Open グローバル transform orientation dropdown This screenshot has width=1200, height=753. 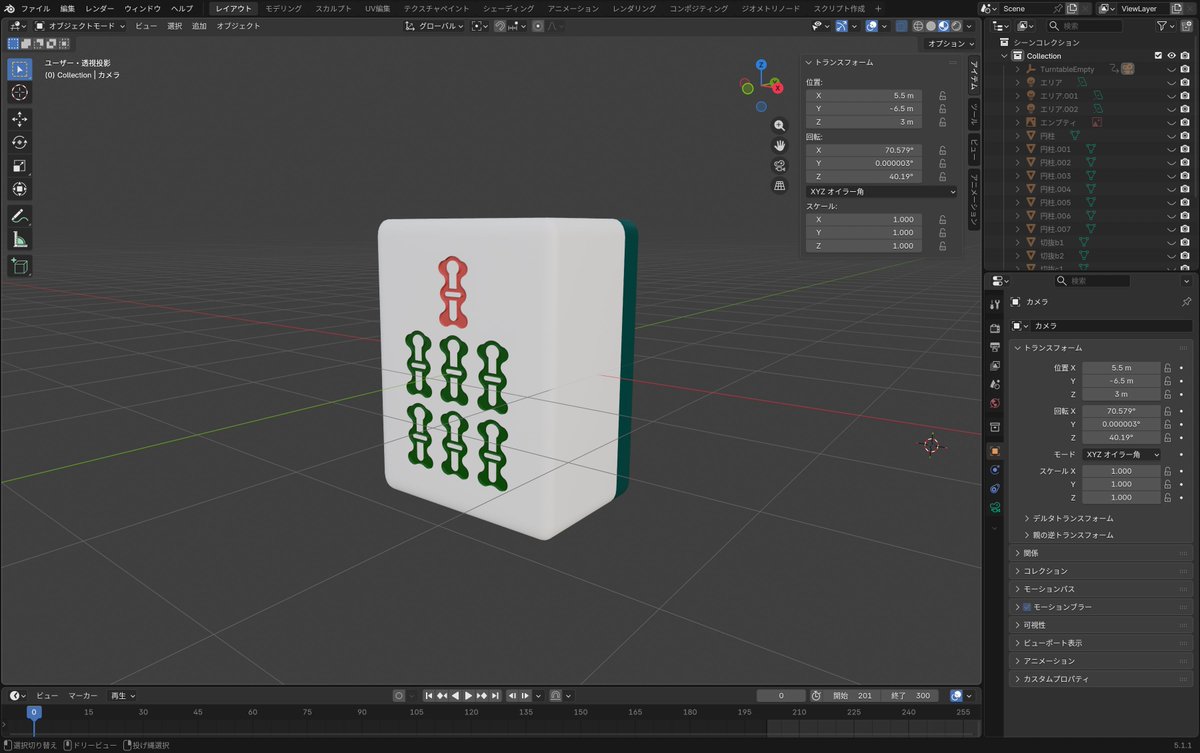tap(433, 25)
